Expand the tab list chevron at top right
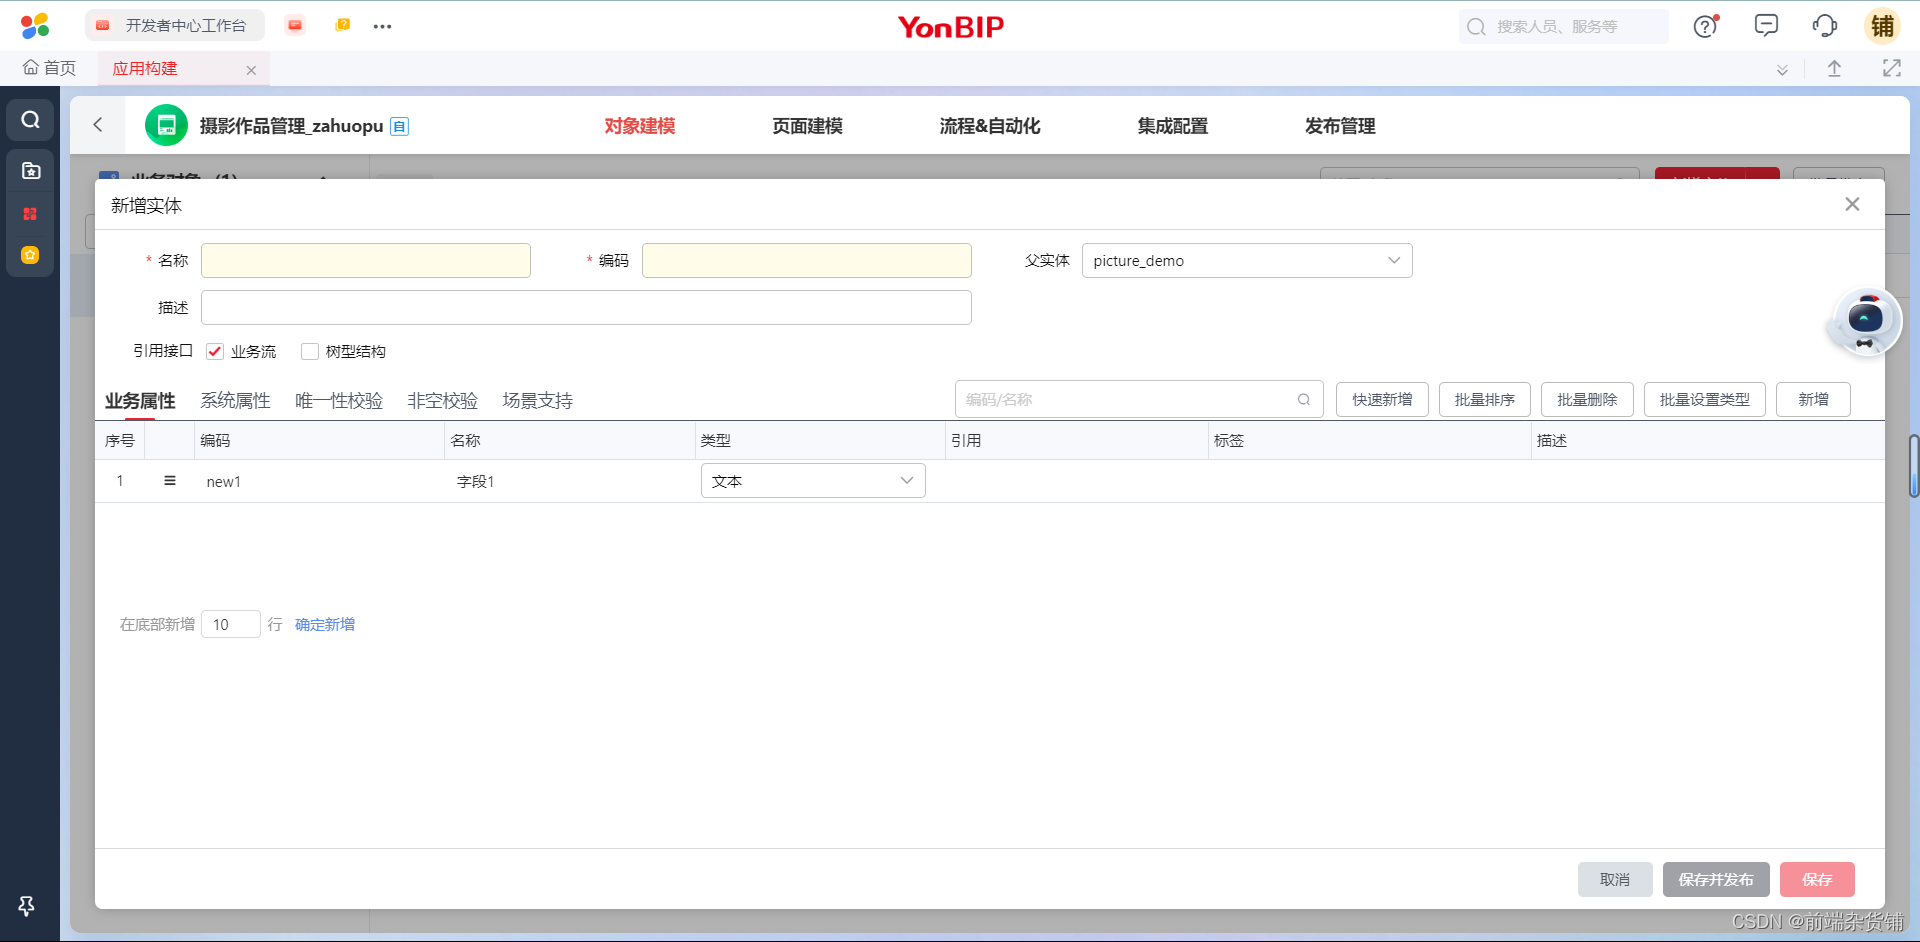1920x942 pixels. coord(1782,70)
